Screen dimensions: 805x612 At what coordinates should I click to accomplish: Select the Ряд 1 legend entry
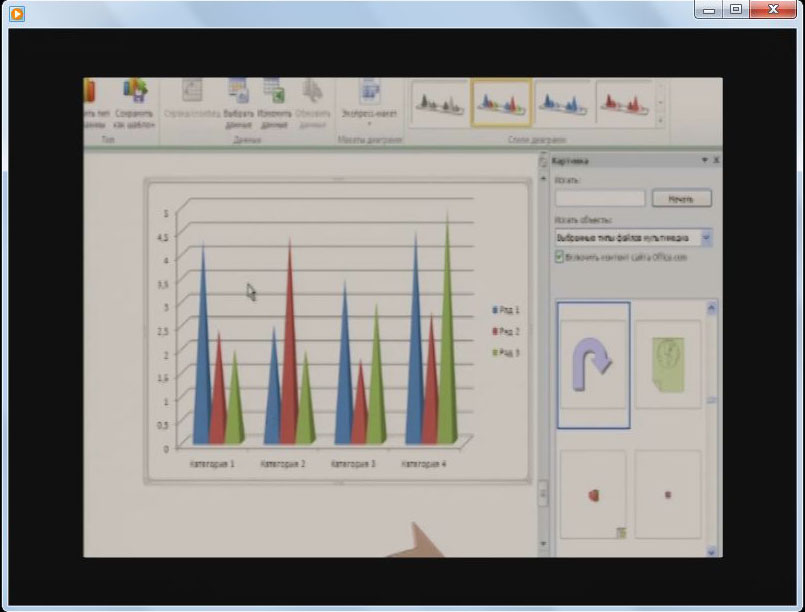506,310
